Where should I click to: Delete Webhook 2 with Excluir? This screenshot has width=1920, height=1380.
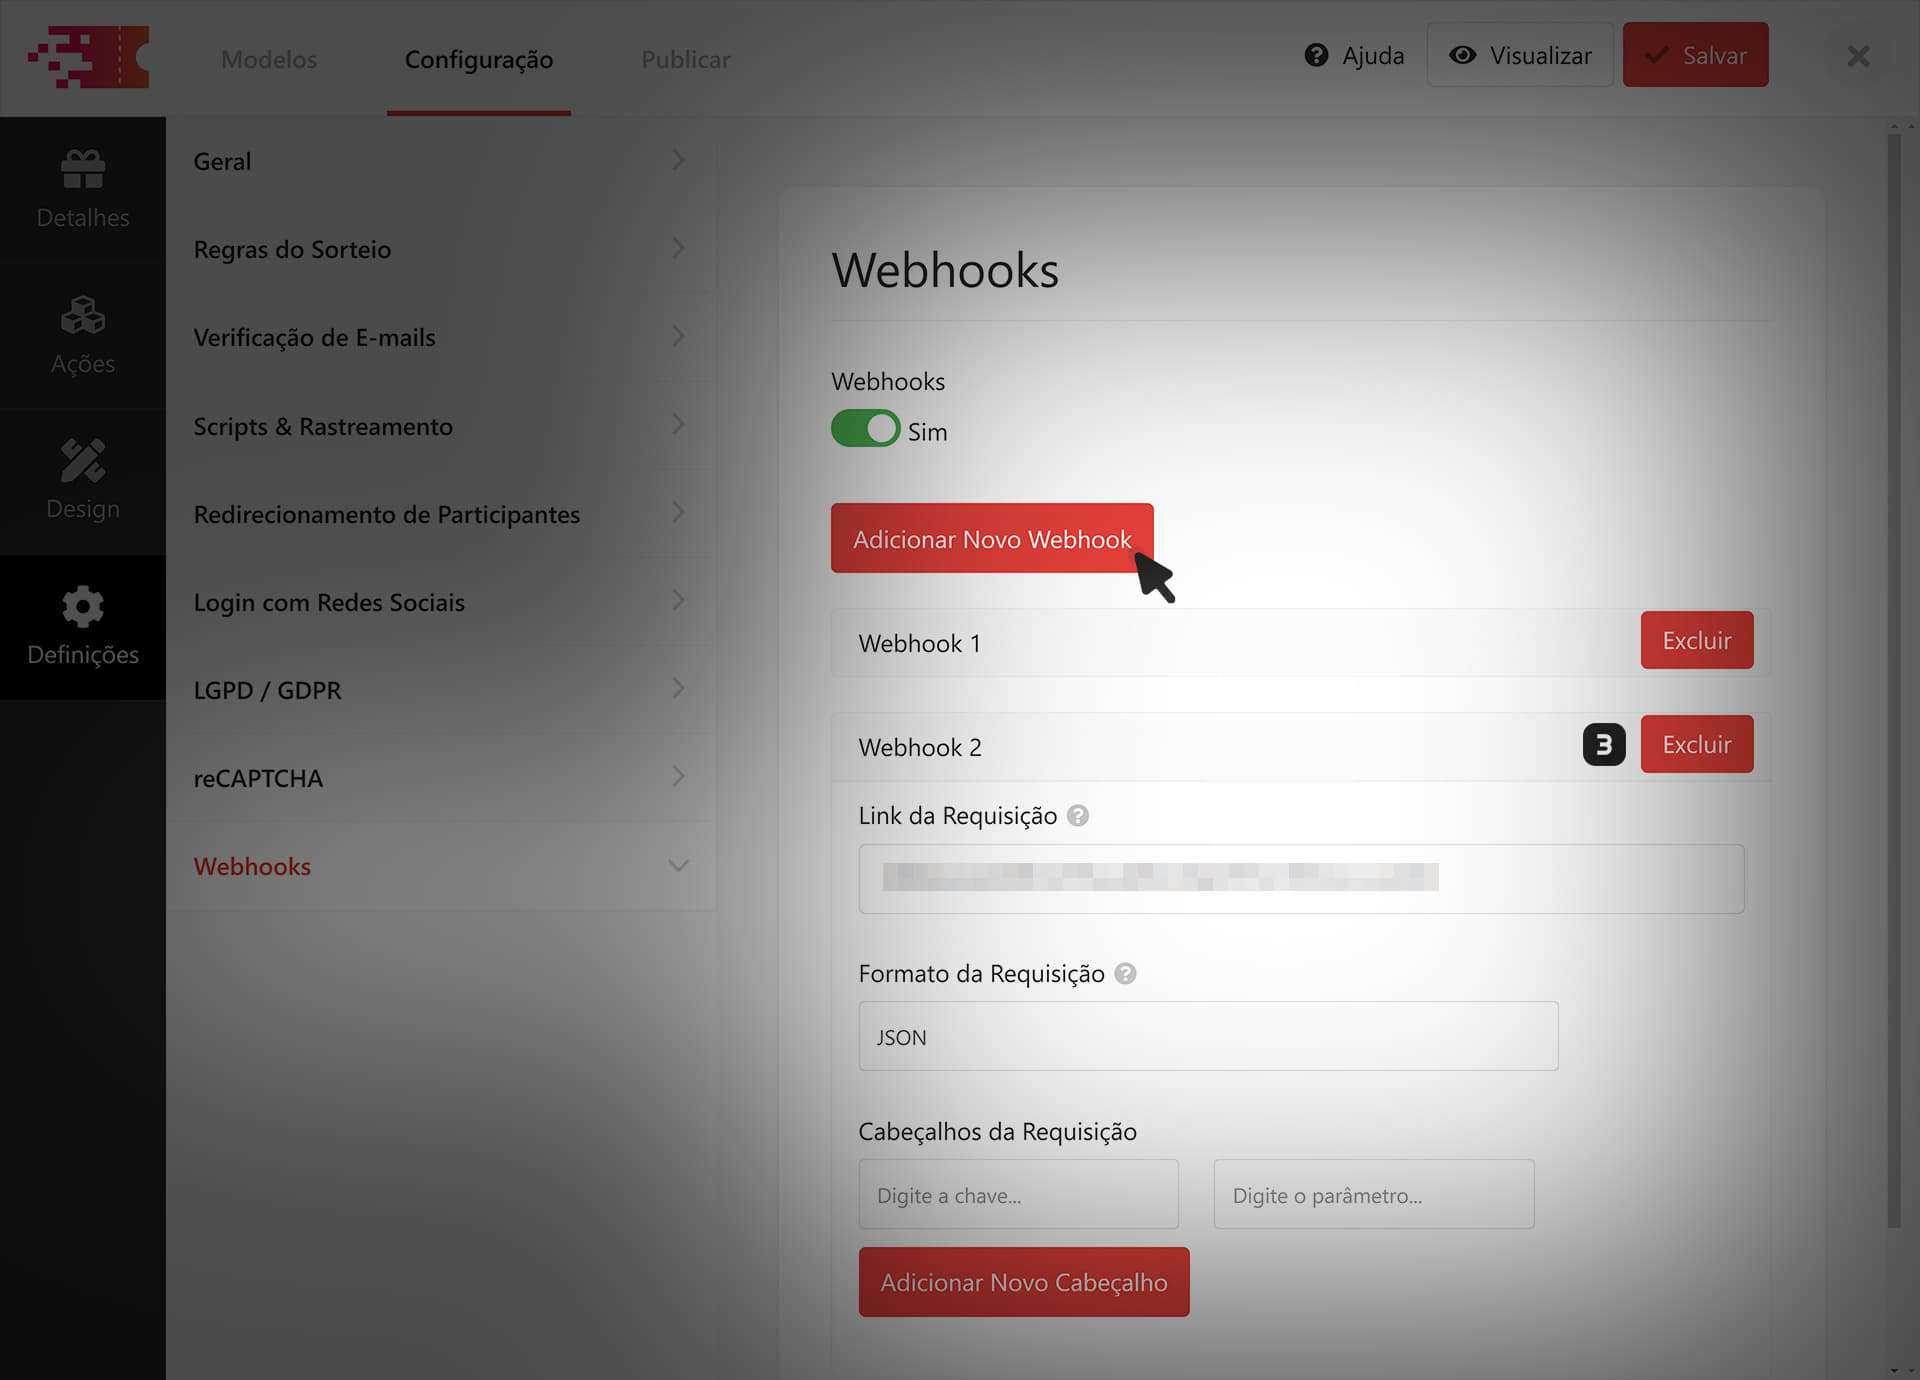click(x=1697, y=744)
